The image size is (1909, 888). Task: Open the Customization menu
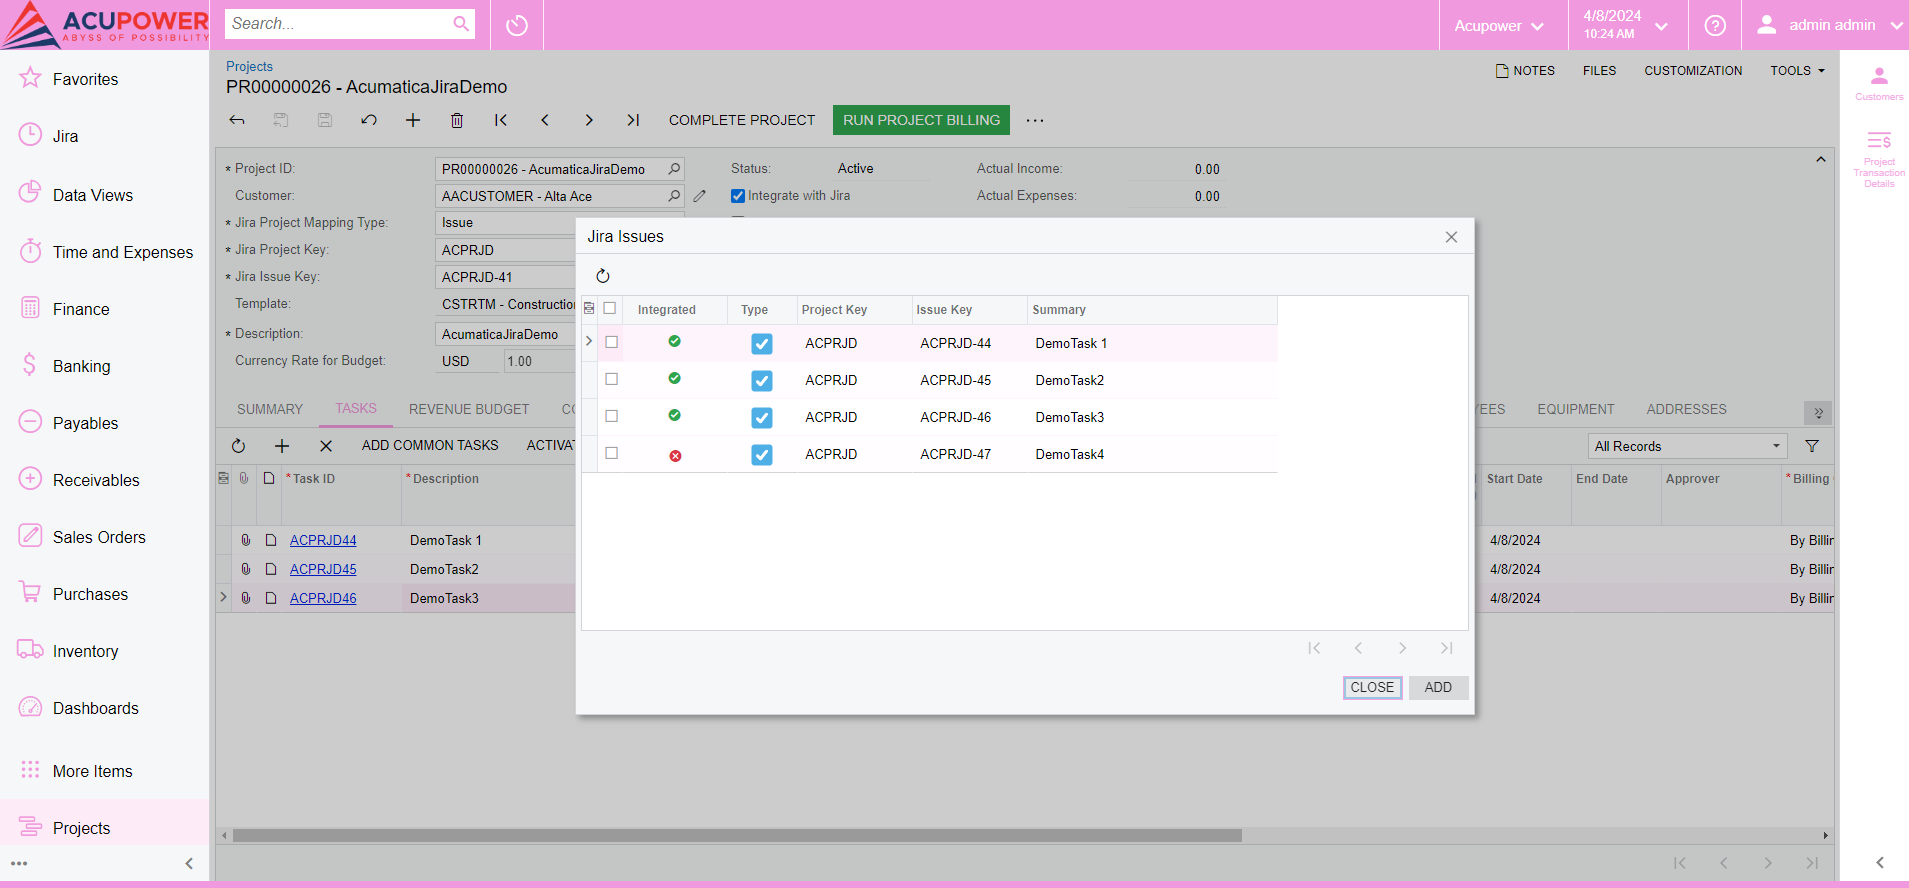[1693, 70]
